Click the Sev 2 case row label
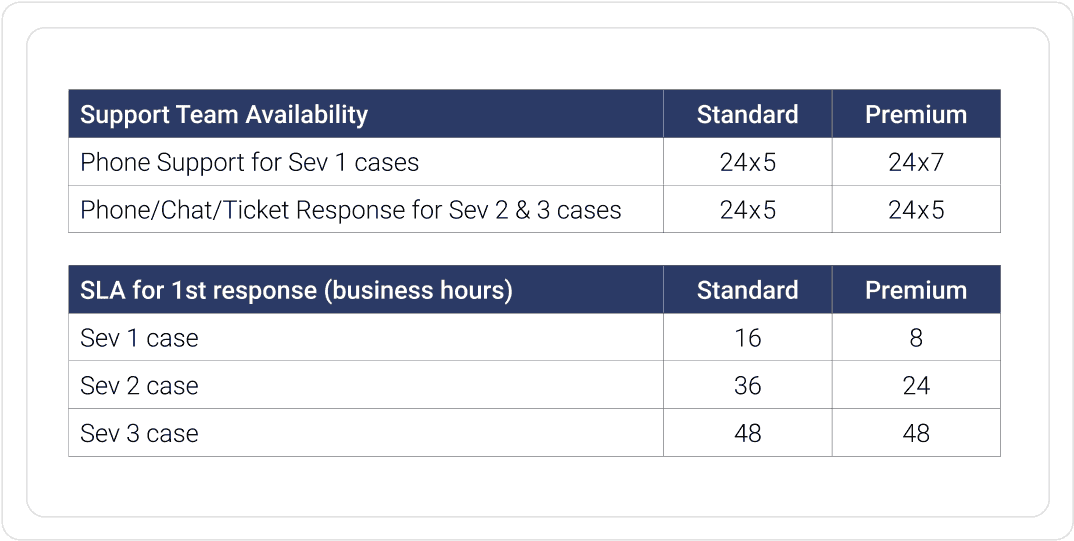 point(139,386)
